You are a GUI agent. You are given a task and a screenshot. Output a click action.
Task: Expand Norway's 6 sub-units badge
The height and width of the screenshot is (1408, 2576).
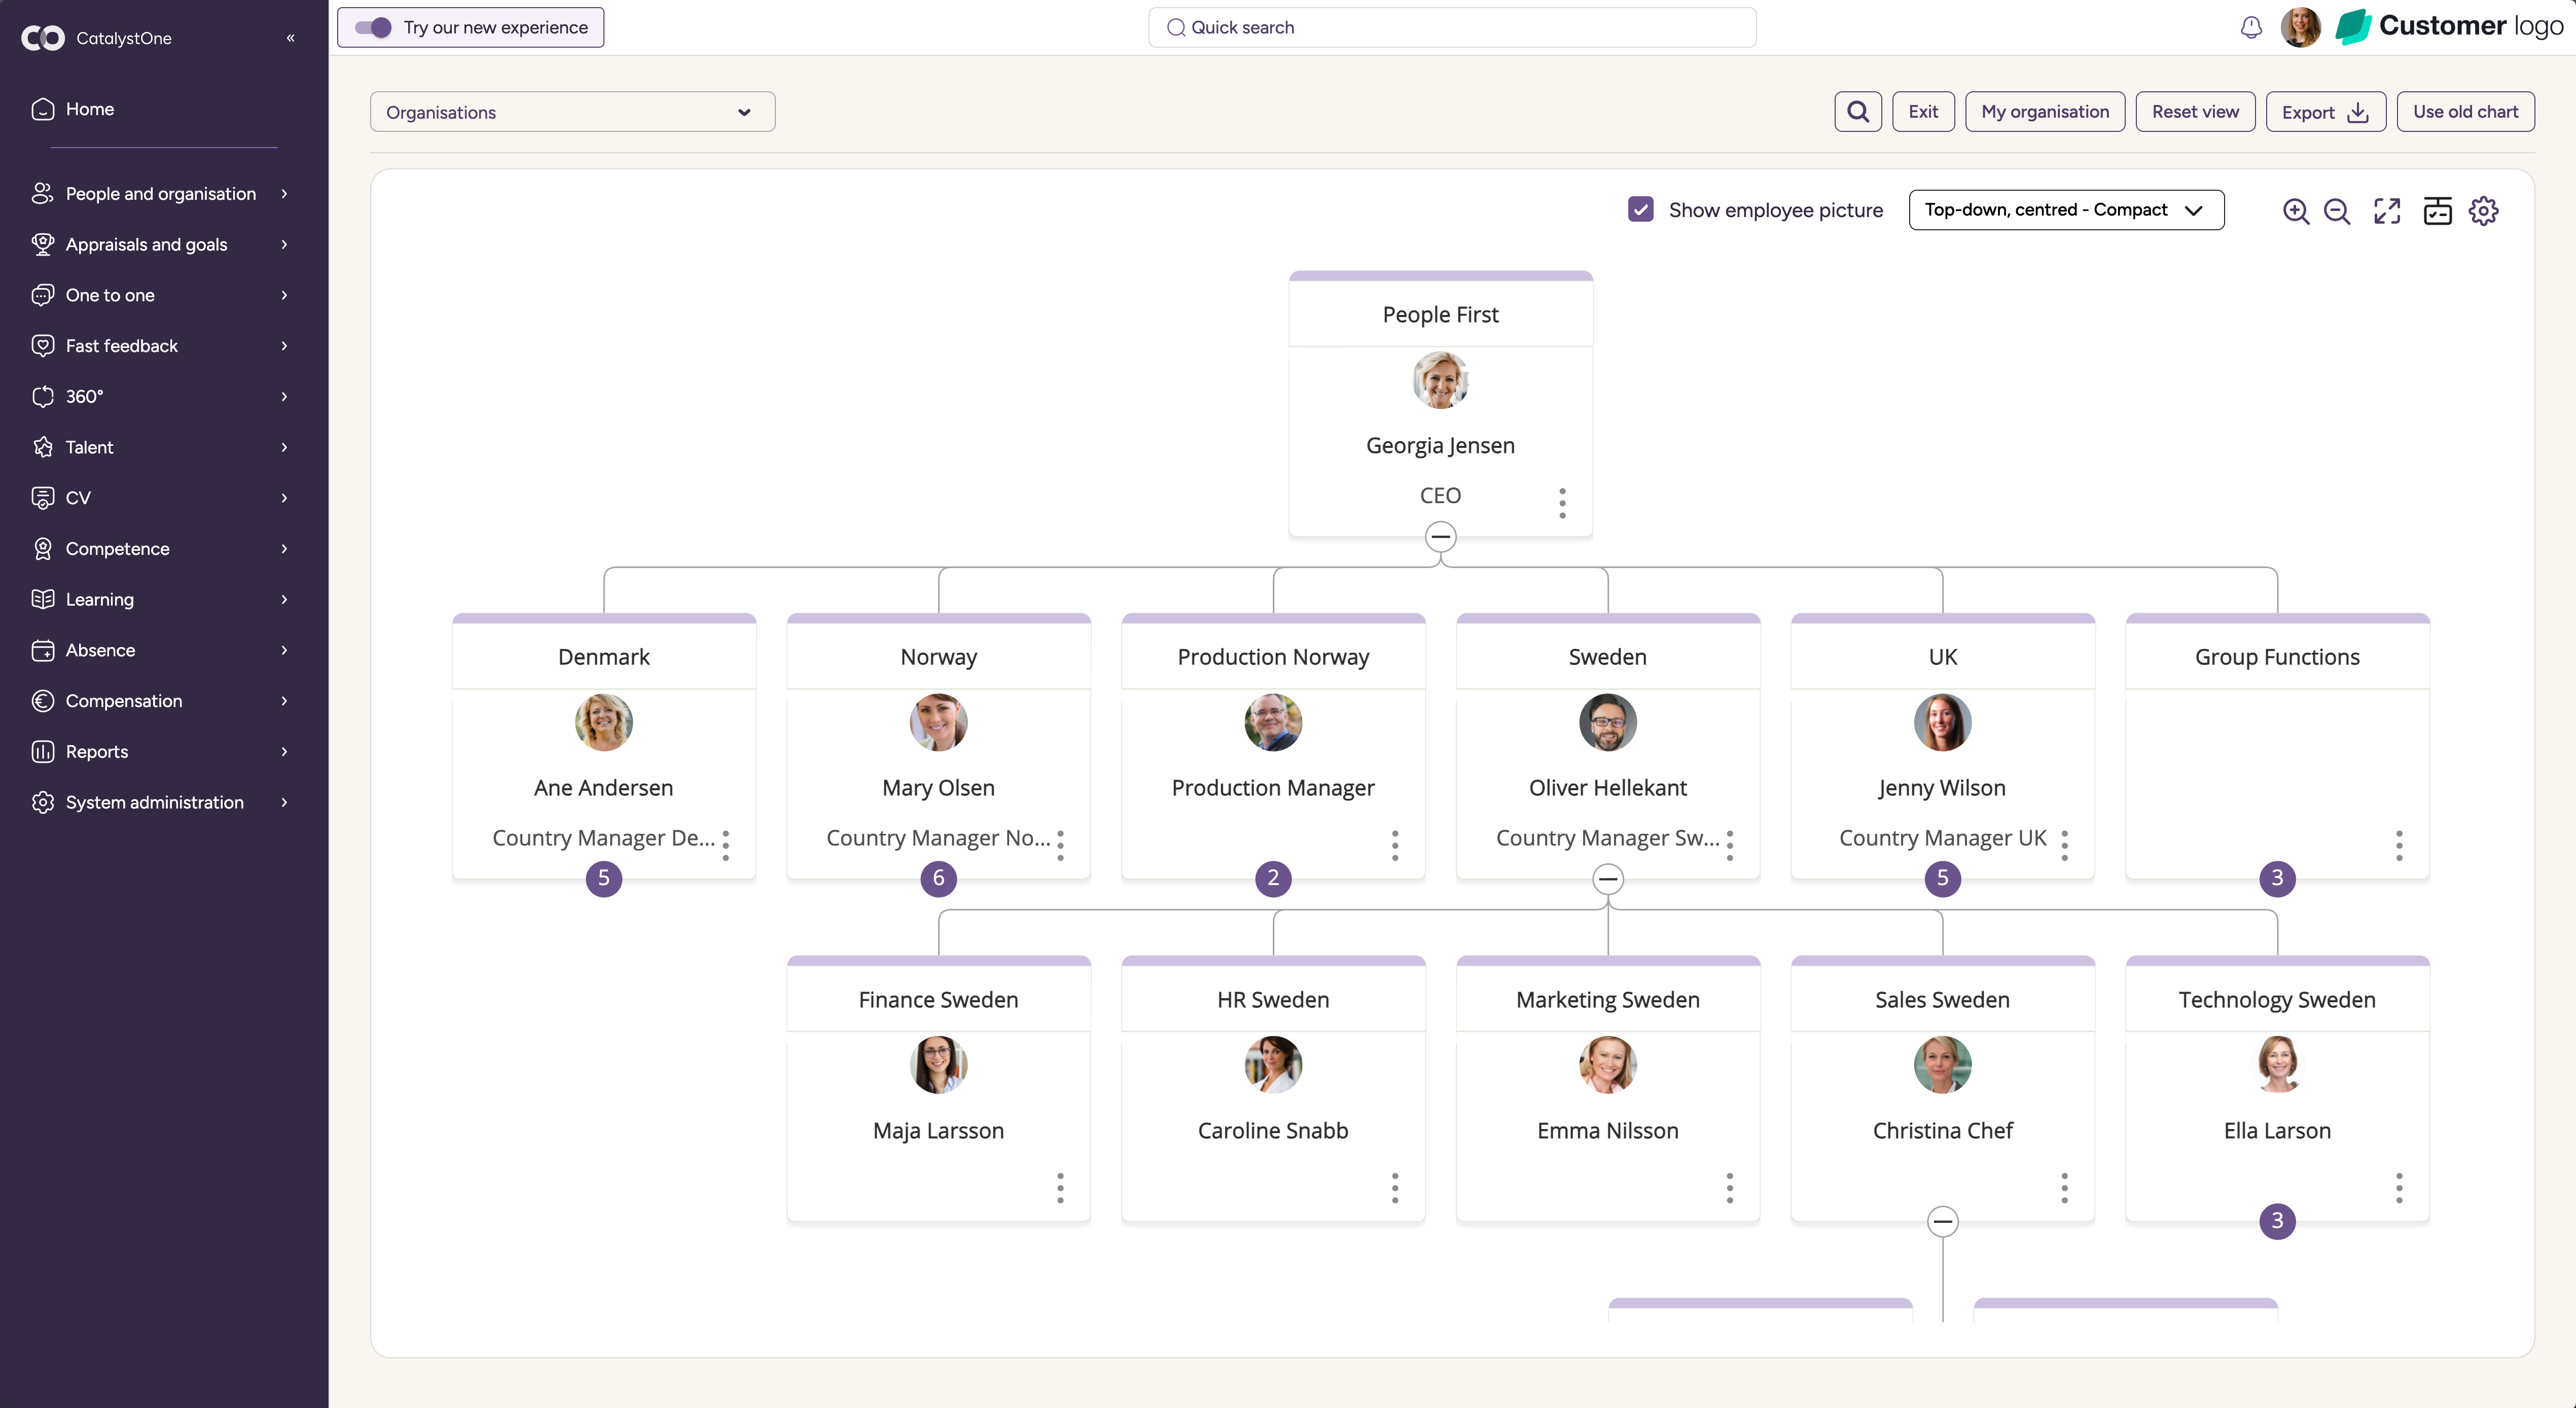pyautogui.click(x=938, y=878)
